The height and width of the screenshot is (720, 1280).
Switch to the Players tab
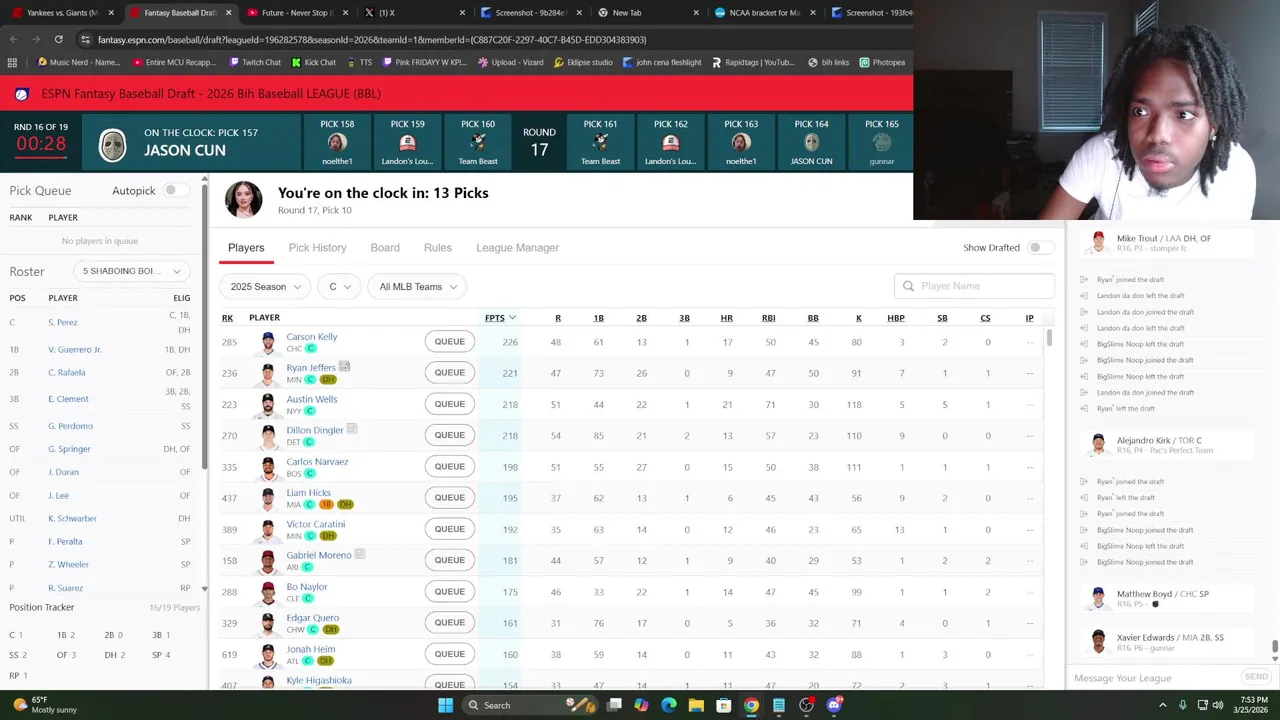pyautogui.click(x=246, y=247)
